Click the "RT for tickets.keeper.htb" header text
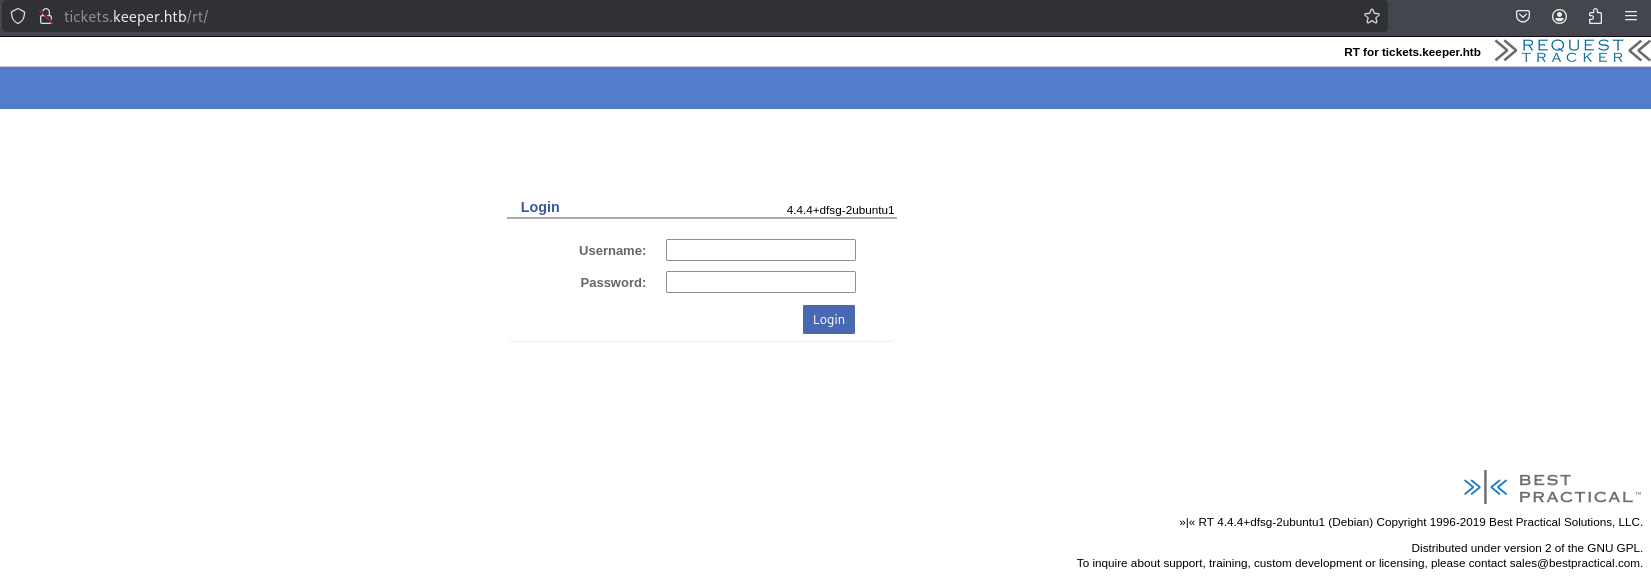The image size is (1651, 578). (1411, 52)
